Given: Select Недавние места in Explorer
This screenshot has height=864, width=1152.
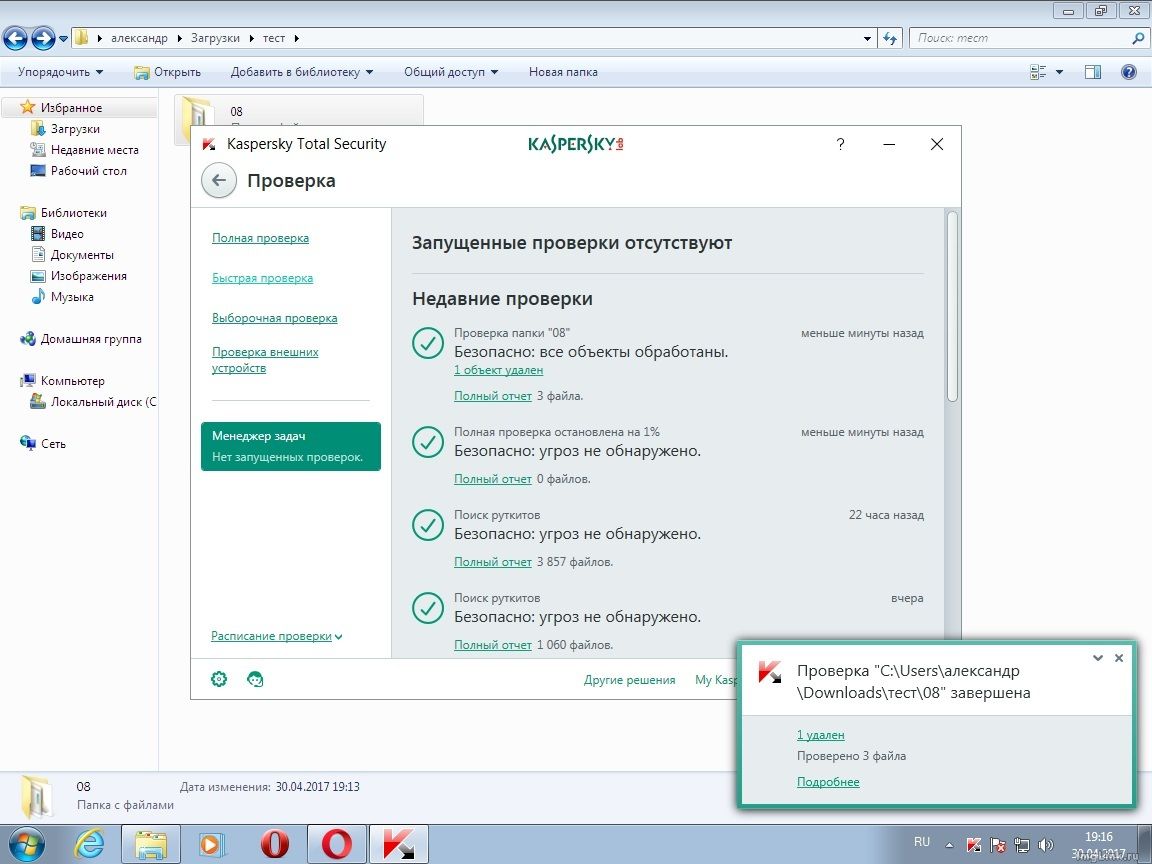Looking at the screenshot, I should (94, 150).
